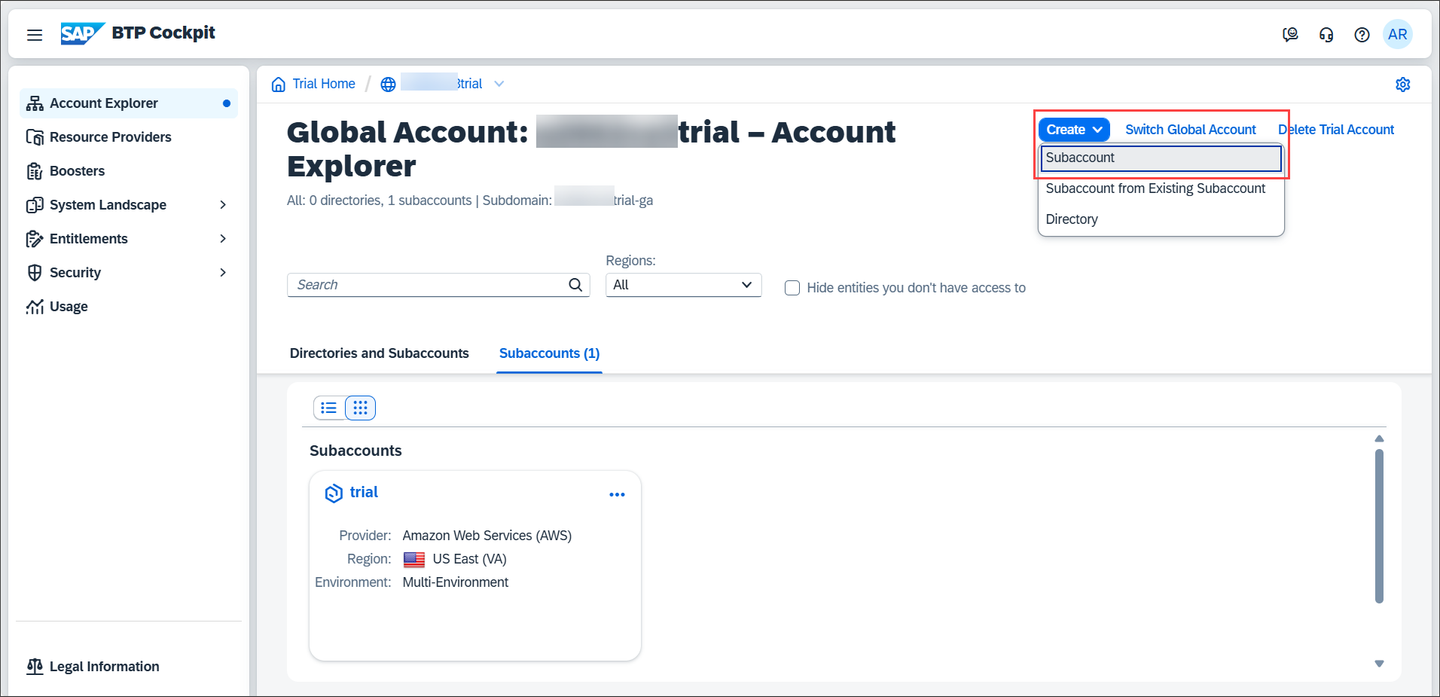Click the Account Explorer sidebar icon
The height and width of the screenshot is (697, 1440).
coord(35,103)
